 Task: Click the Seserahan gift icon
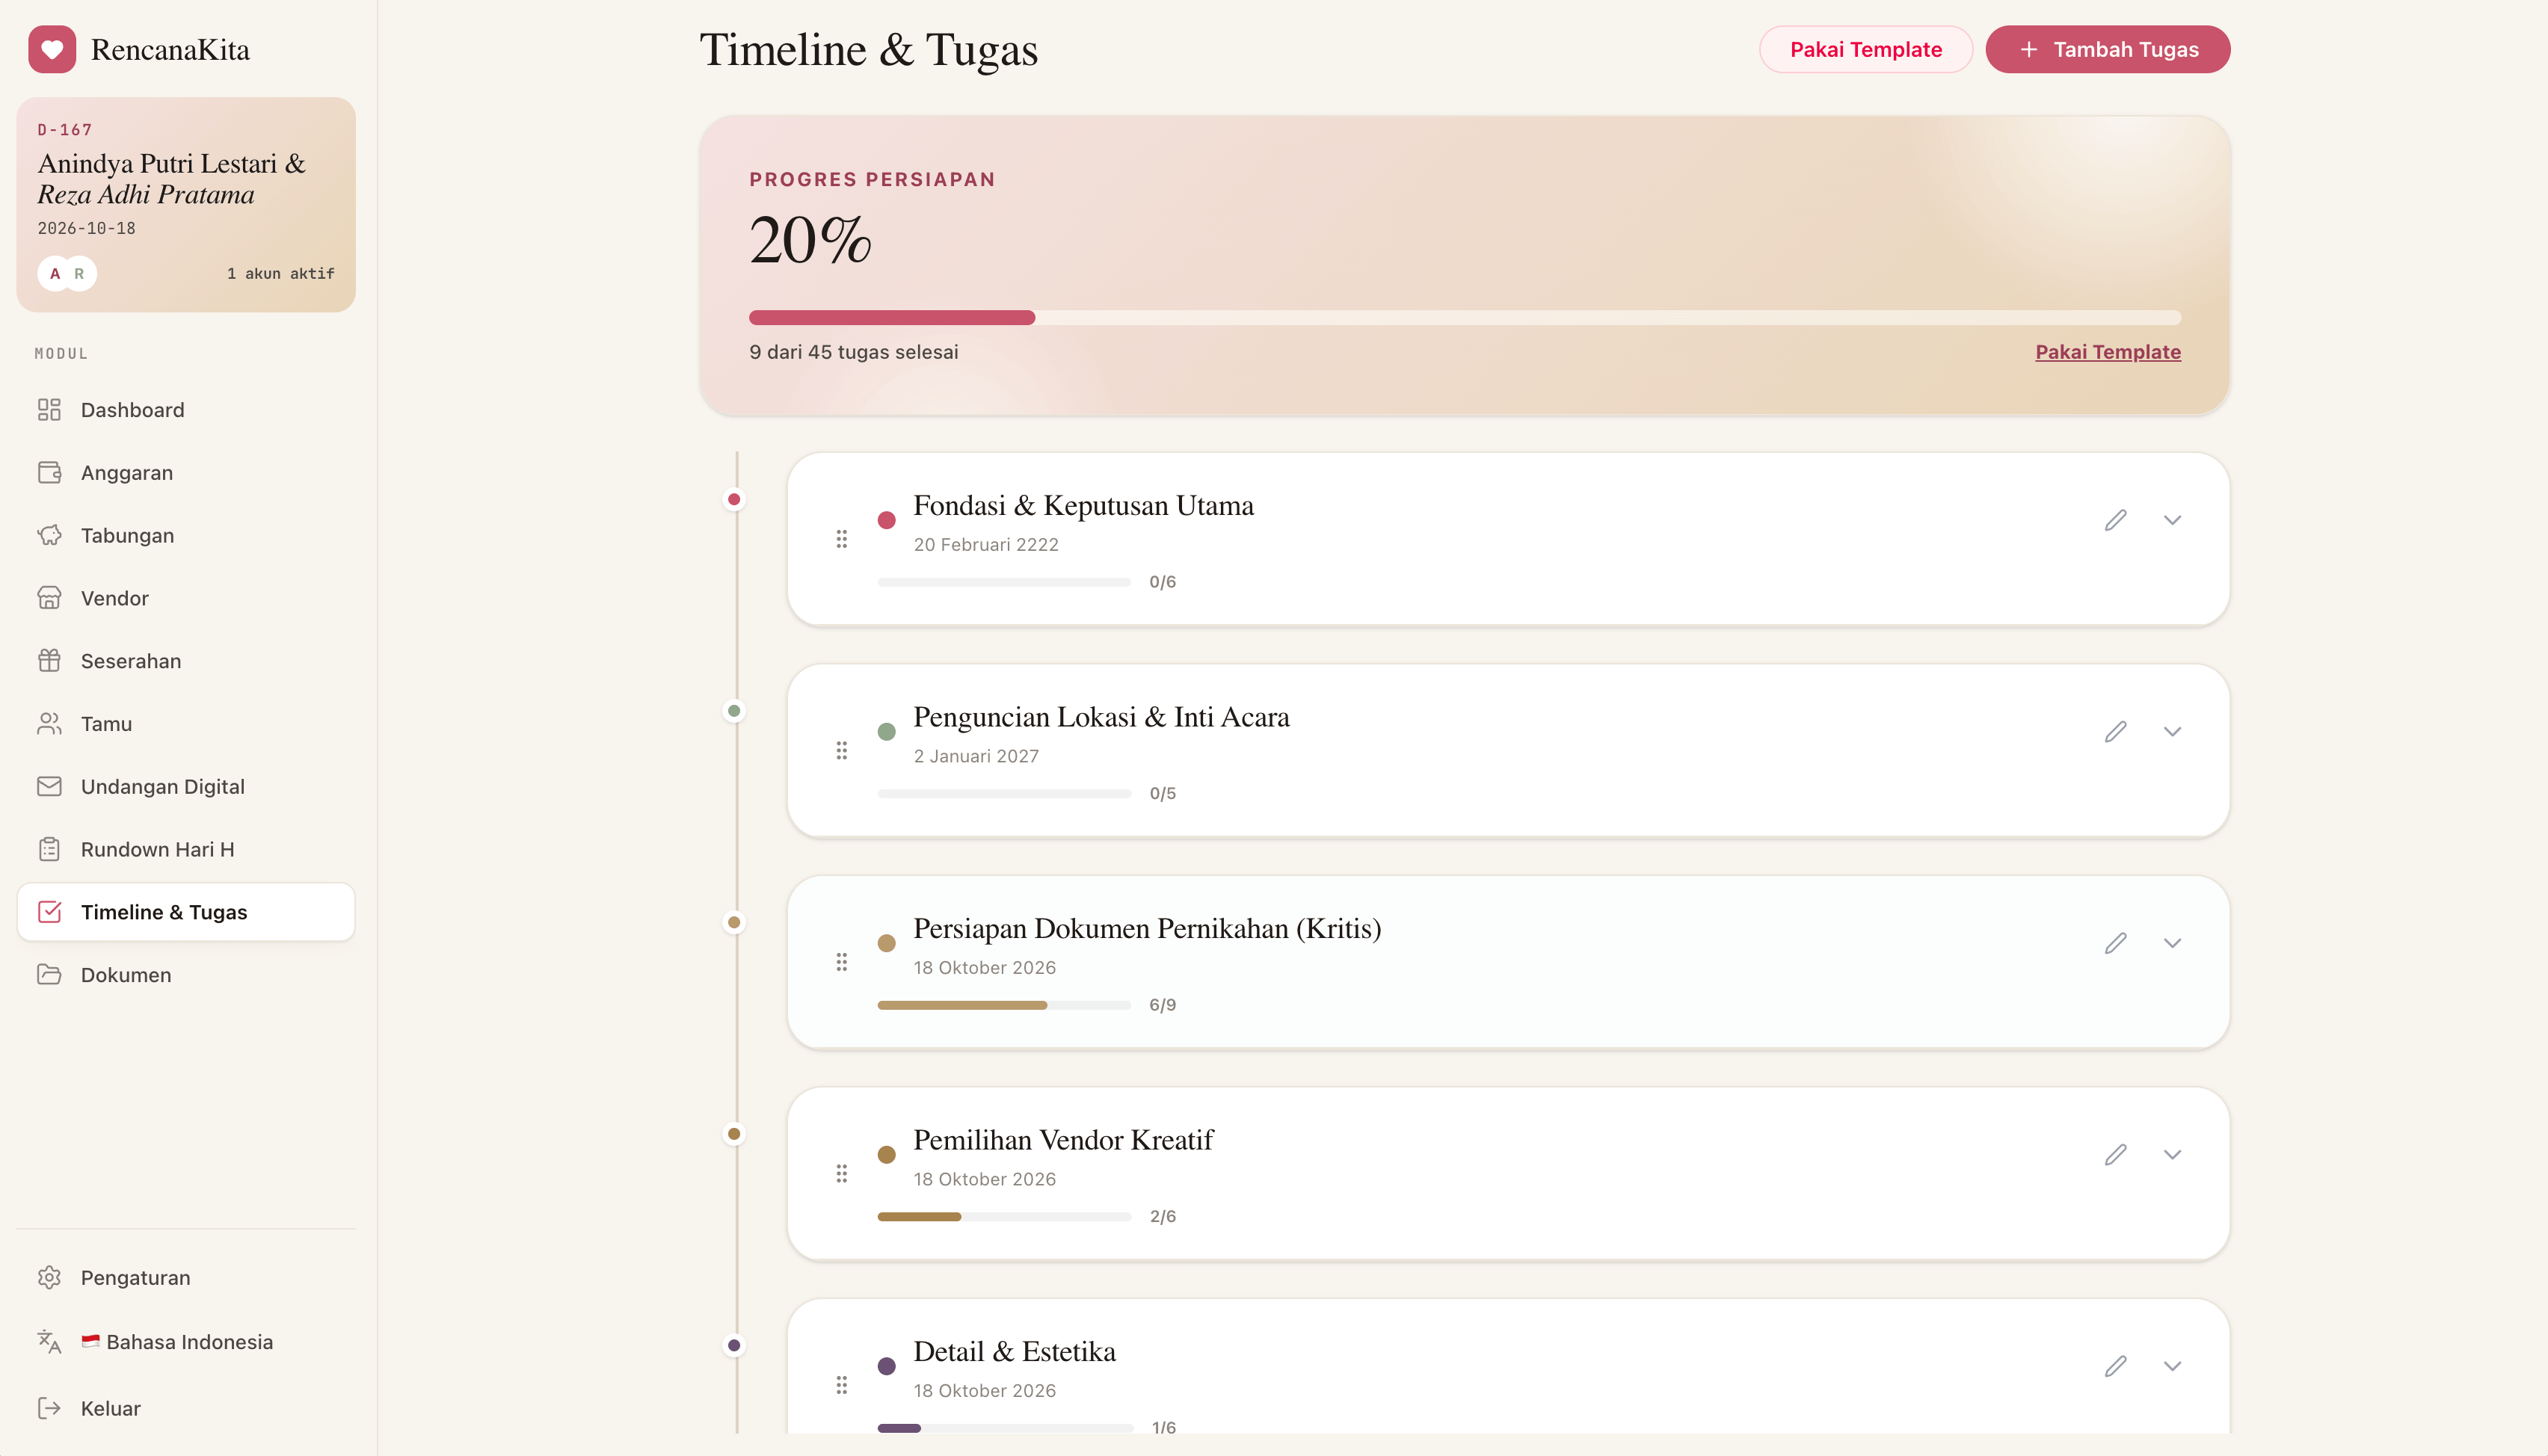(x=49, y=661)
